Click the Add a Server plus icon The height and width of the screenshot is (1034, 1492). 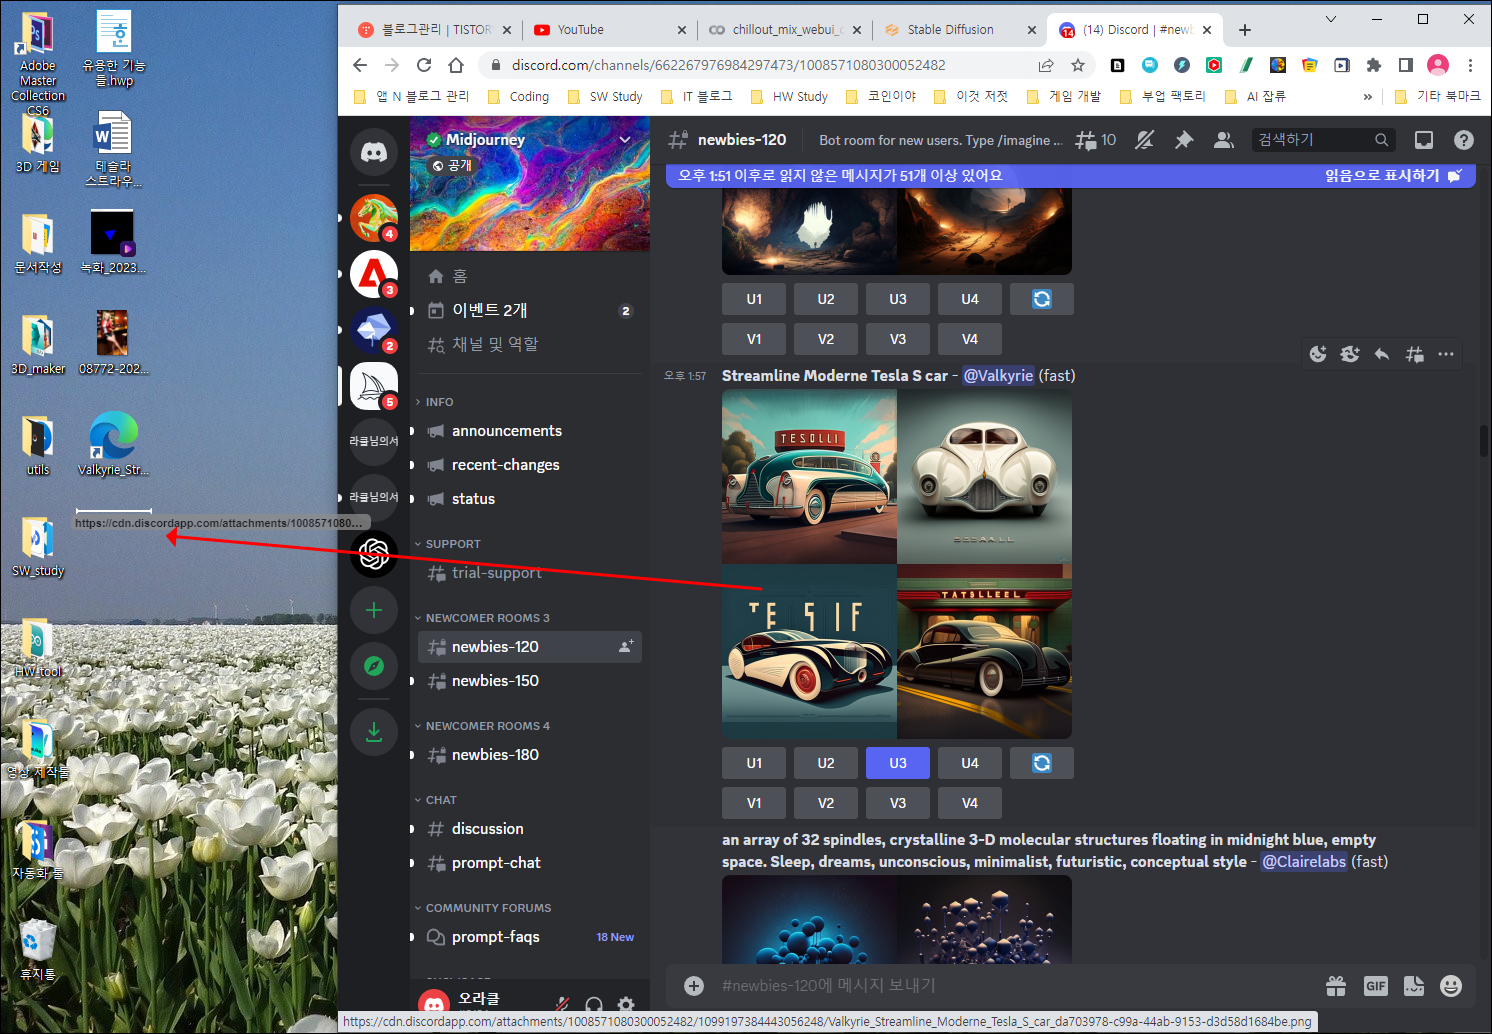pyautogui.click(x=374, y=610)
